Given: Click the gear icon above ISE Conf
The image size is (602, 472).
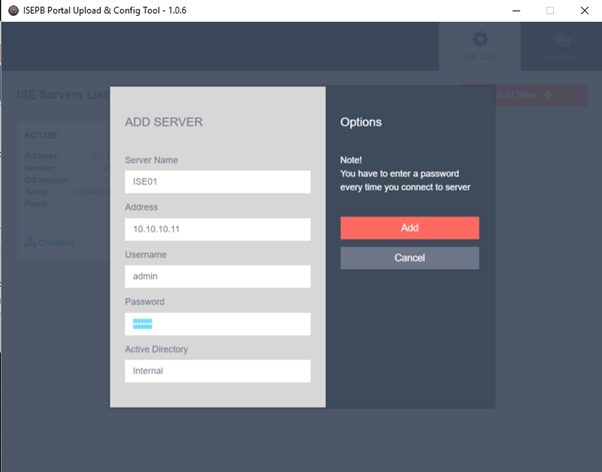Looking at the screenshot, I should point(480,39).
